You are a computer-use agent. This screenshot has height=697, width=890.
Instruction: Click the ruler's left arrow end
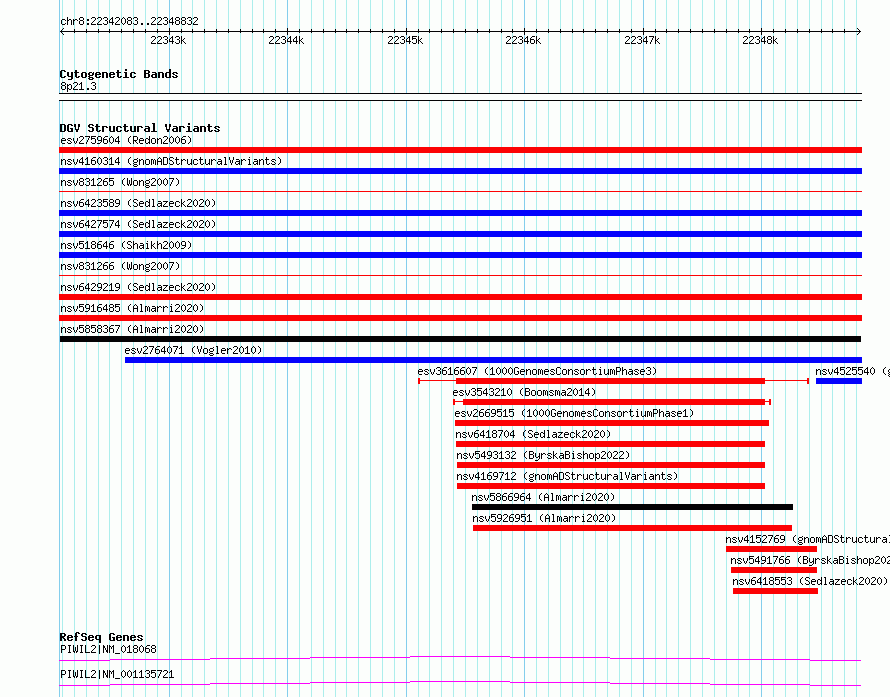tap(62, 32)
